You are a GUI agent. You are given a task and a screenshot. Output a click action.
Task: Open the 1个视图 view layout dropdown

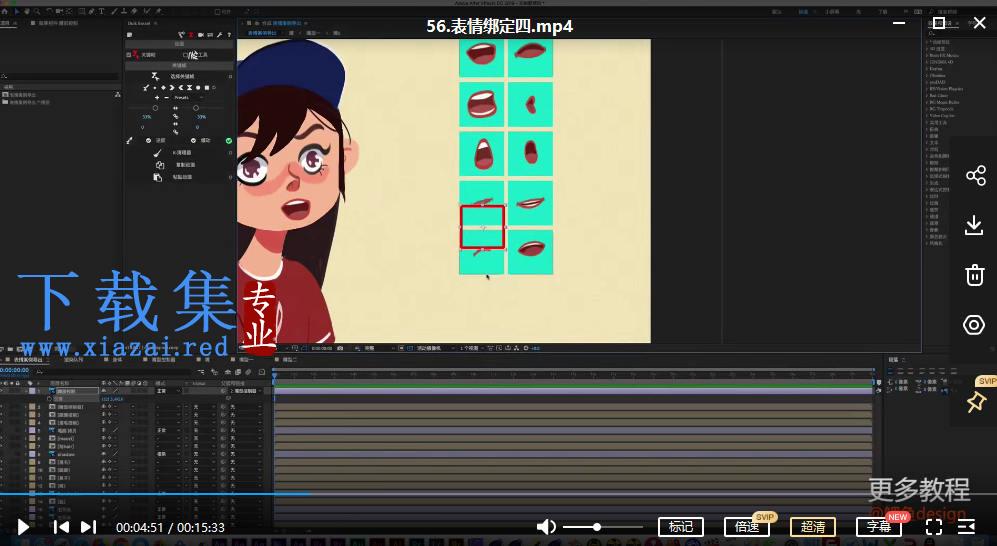pos(472,348)
